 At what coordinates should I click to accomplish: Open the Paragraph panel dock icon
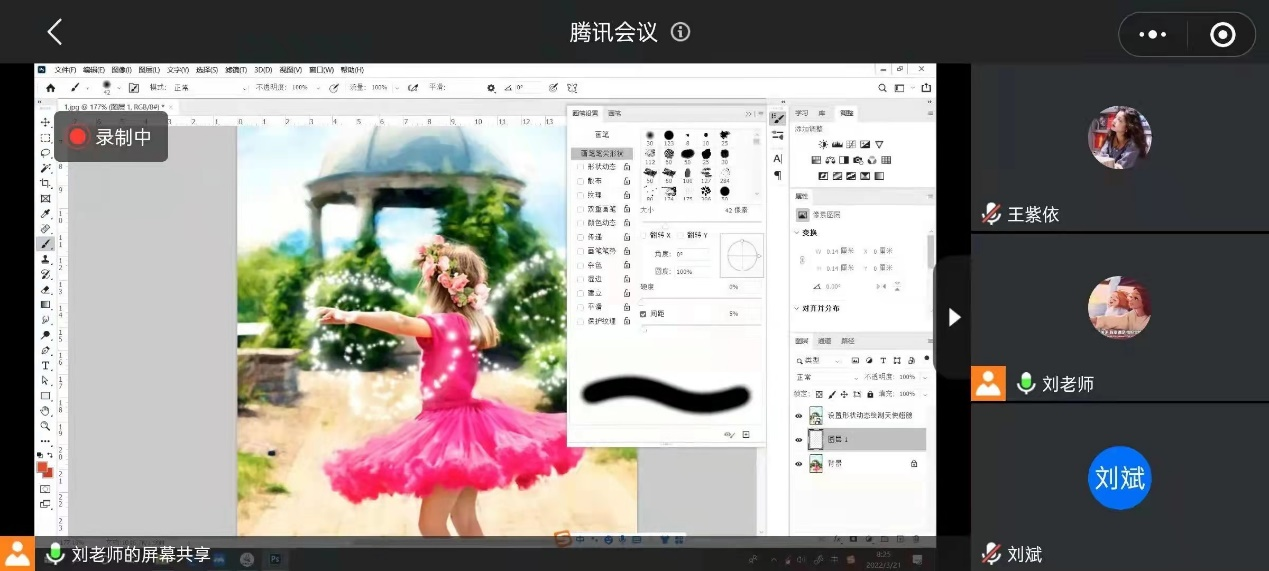point(778,175)
